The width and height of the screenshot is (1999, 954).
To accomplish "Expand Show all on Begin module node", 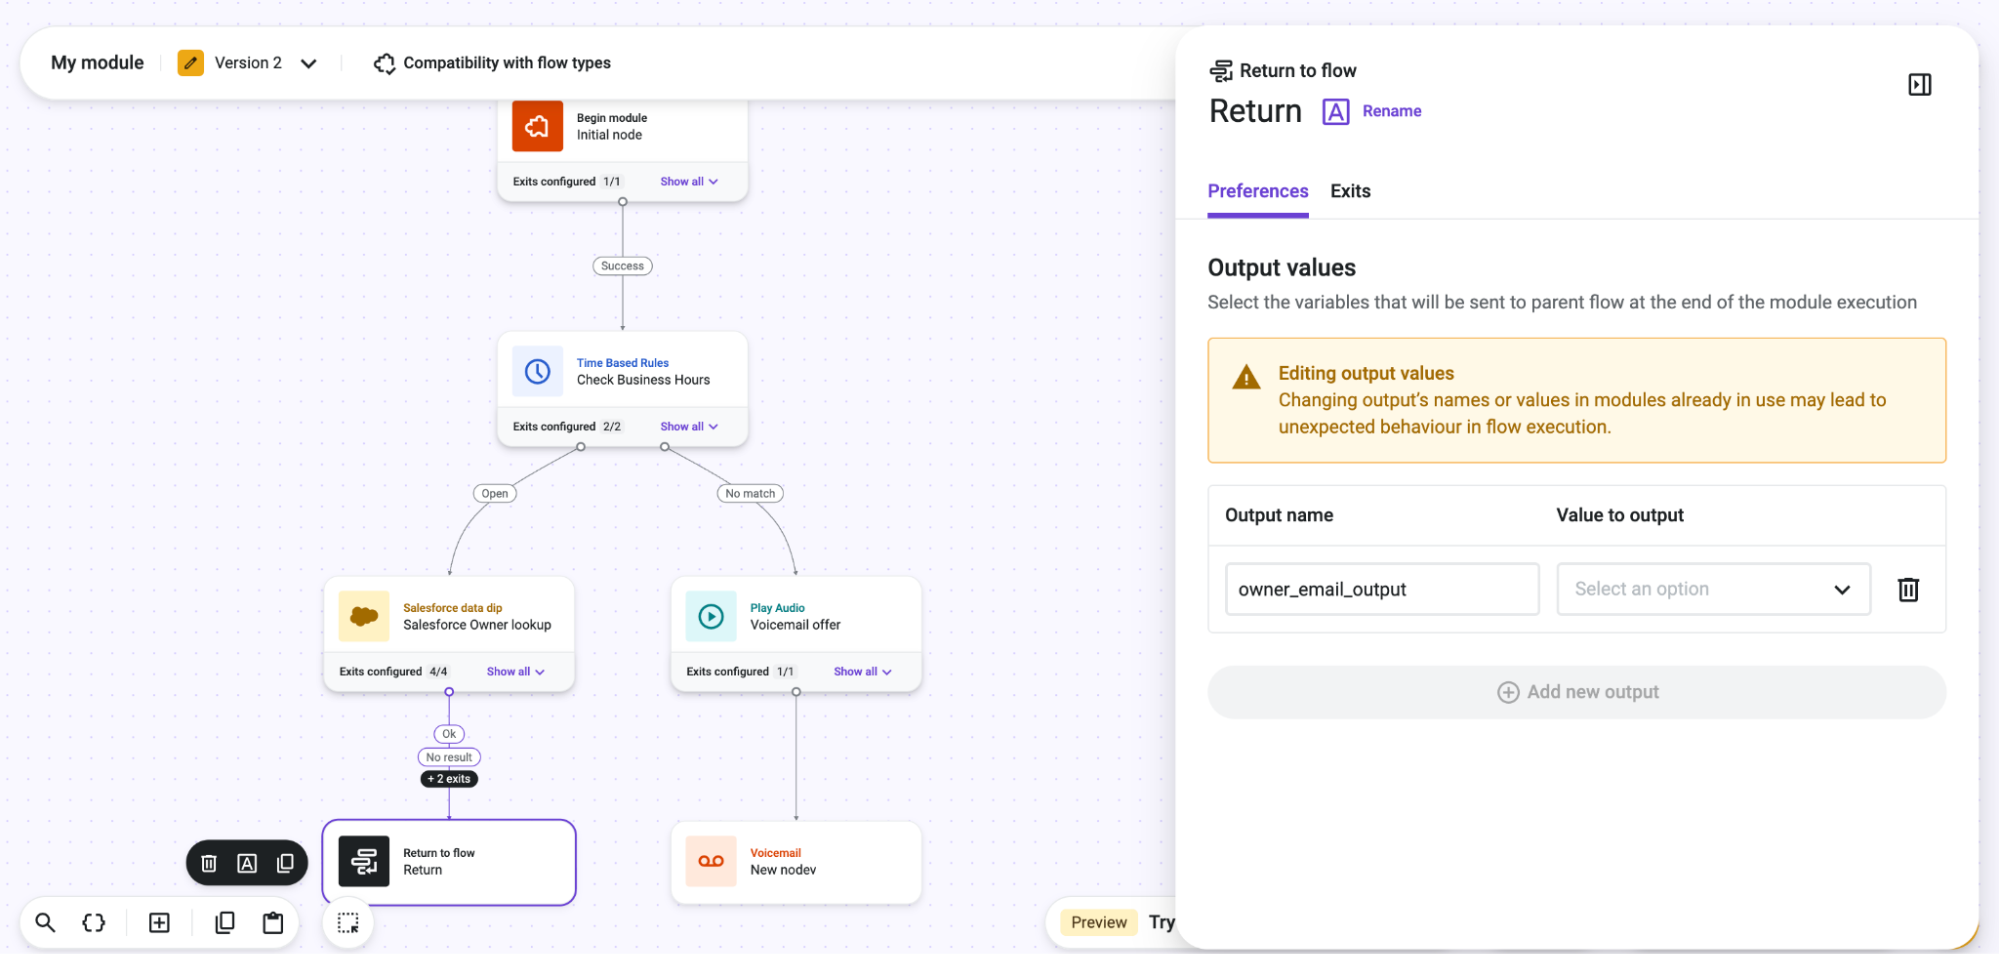I will (x=688, y=182).
